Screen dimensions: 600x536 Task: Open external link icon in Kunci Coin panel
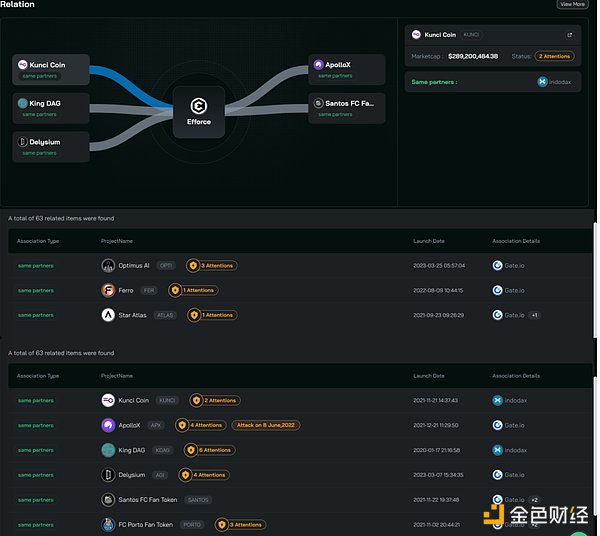point(570,34)
